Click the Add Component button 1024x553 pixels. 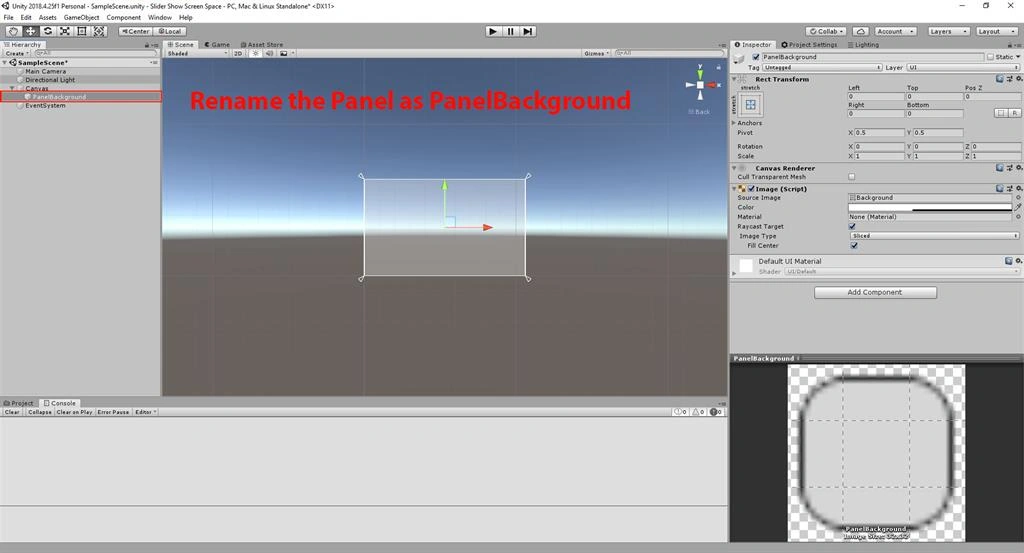(875, 292)
